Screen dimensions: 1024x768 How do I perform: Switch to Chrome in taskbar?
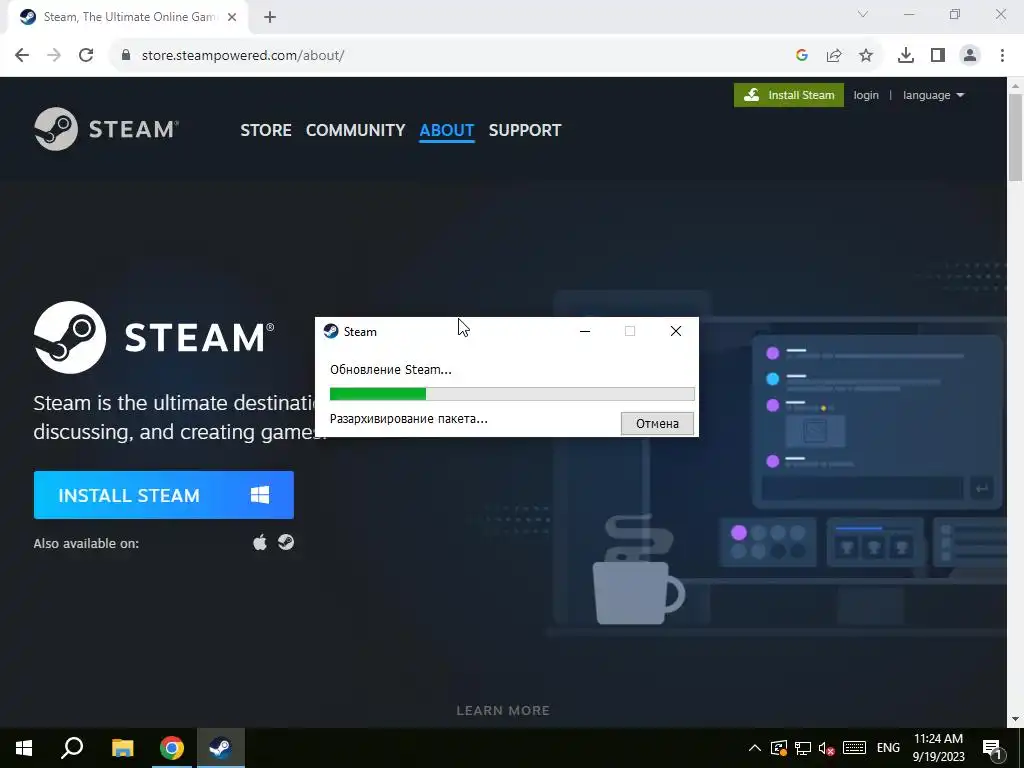172,748
